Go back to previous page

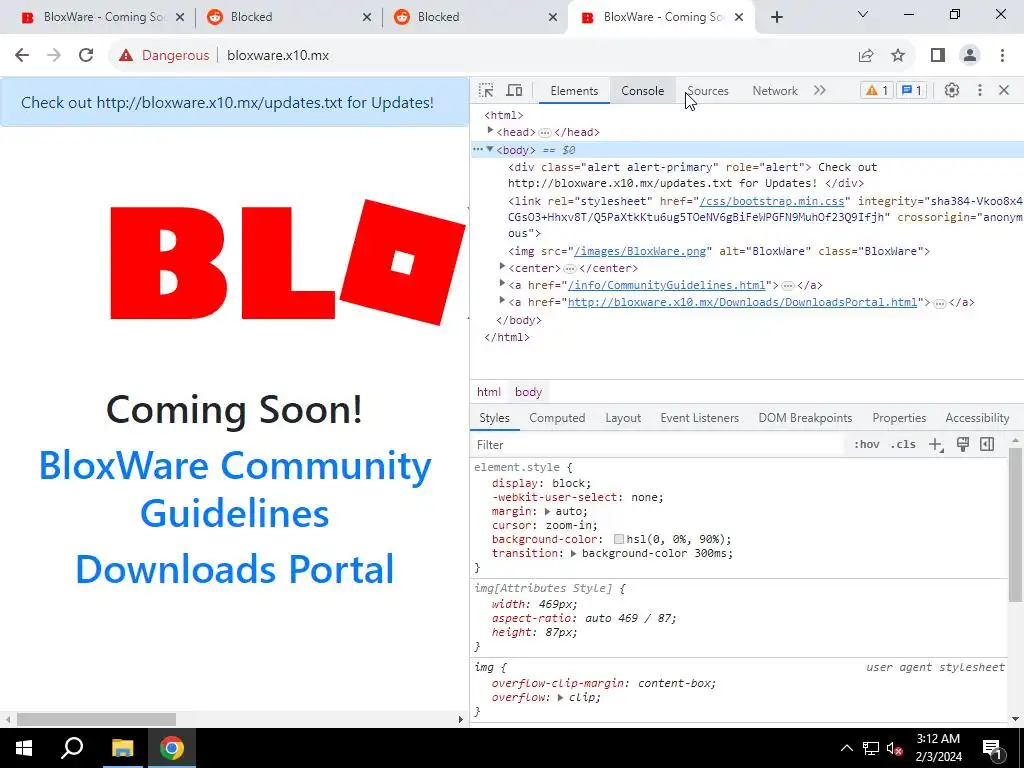(22, 56)
